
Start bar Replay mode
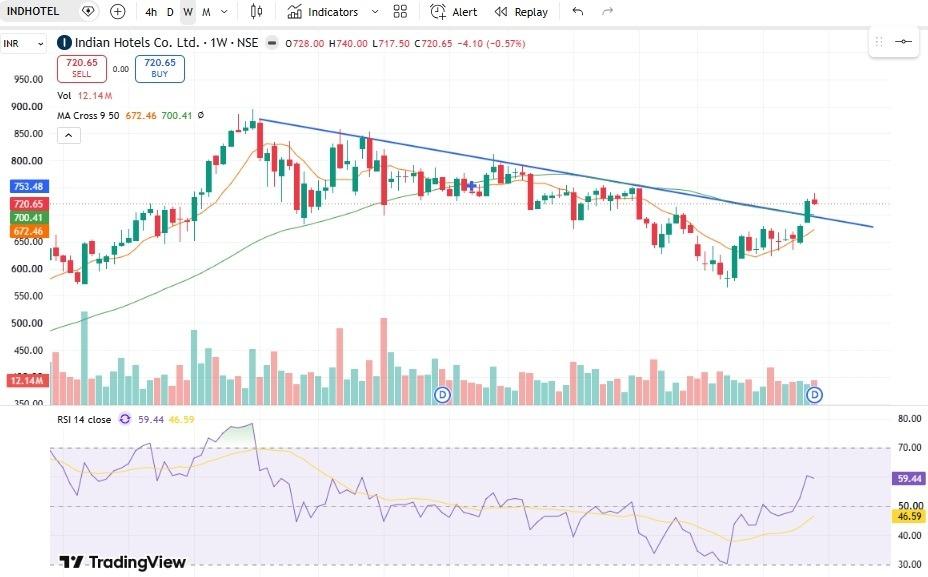(x=521, y=12)
